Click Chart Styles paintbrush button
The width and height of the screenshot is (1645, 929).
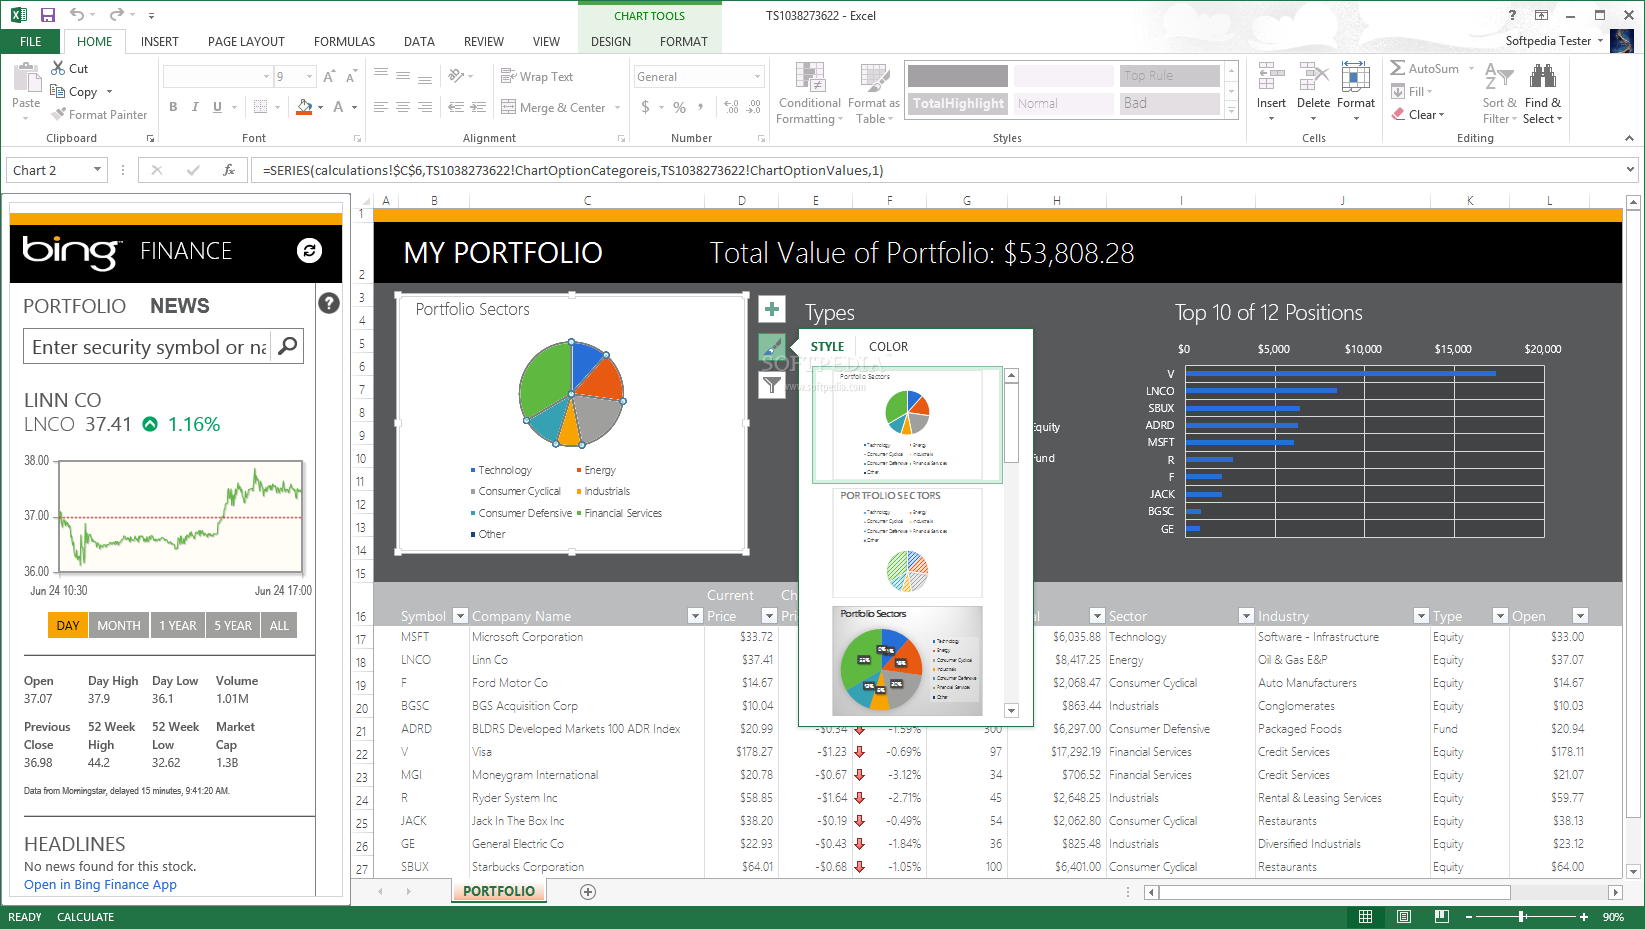772,347
